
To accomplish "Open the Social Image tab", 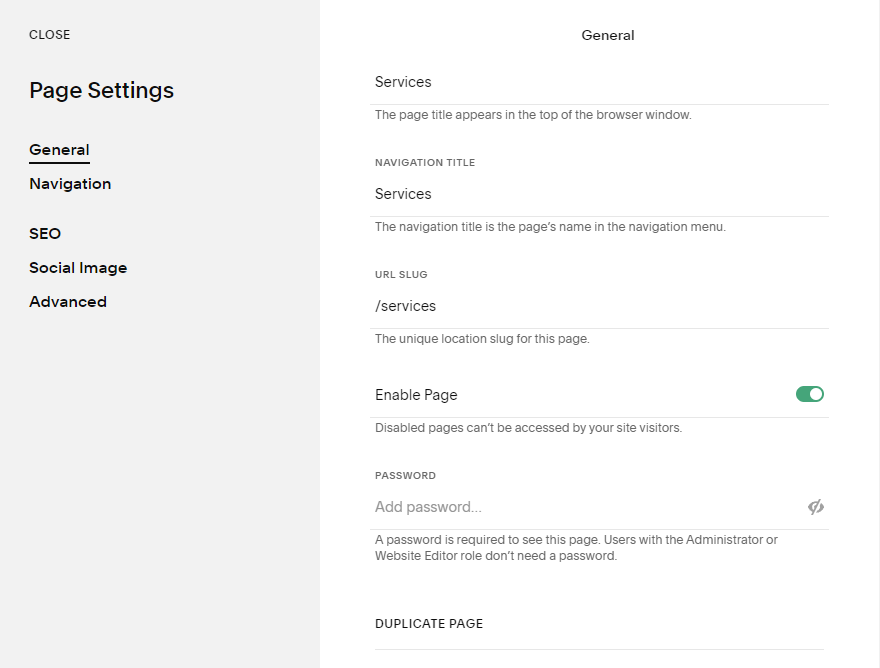I will point(78,268).
